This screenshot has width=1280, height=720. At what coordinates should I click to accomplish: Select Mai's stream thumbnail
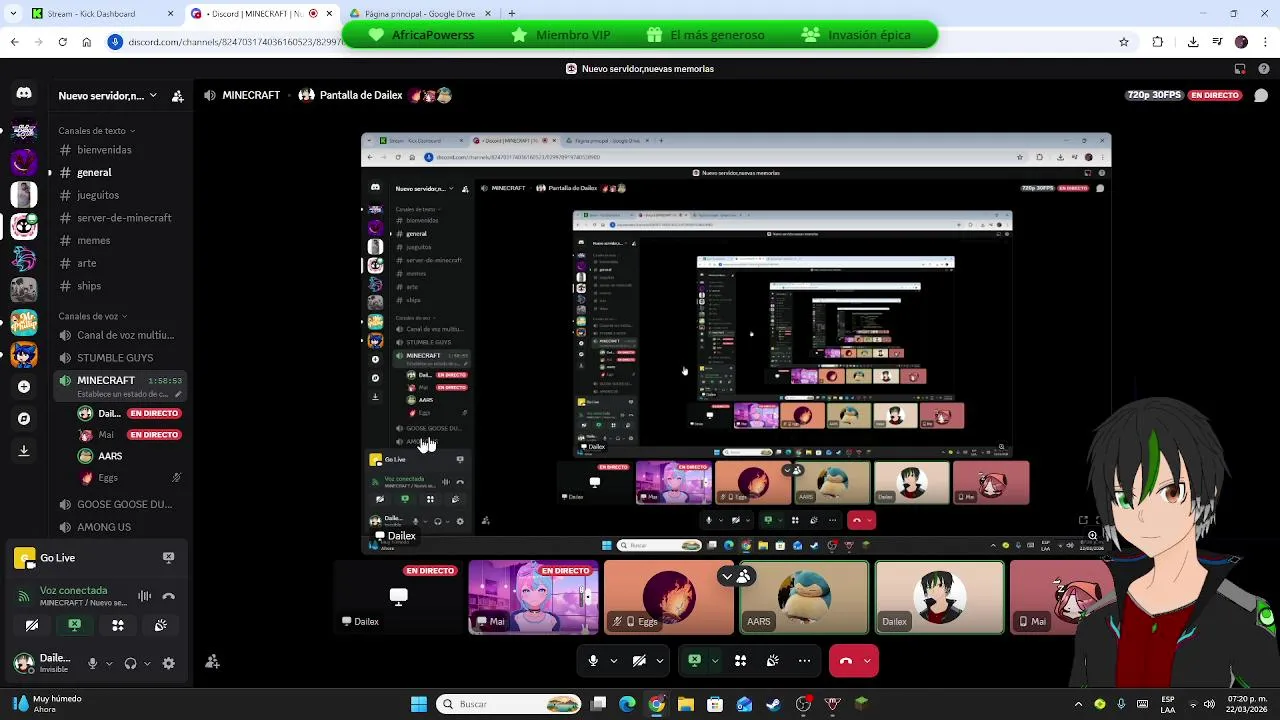pyautogui.click(x=533, y=597)
